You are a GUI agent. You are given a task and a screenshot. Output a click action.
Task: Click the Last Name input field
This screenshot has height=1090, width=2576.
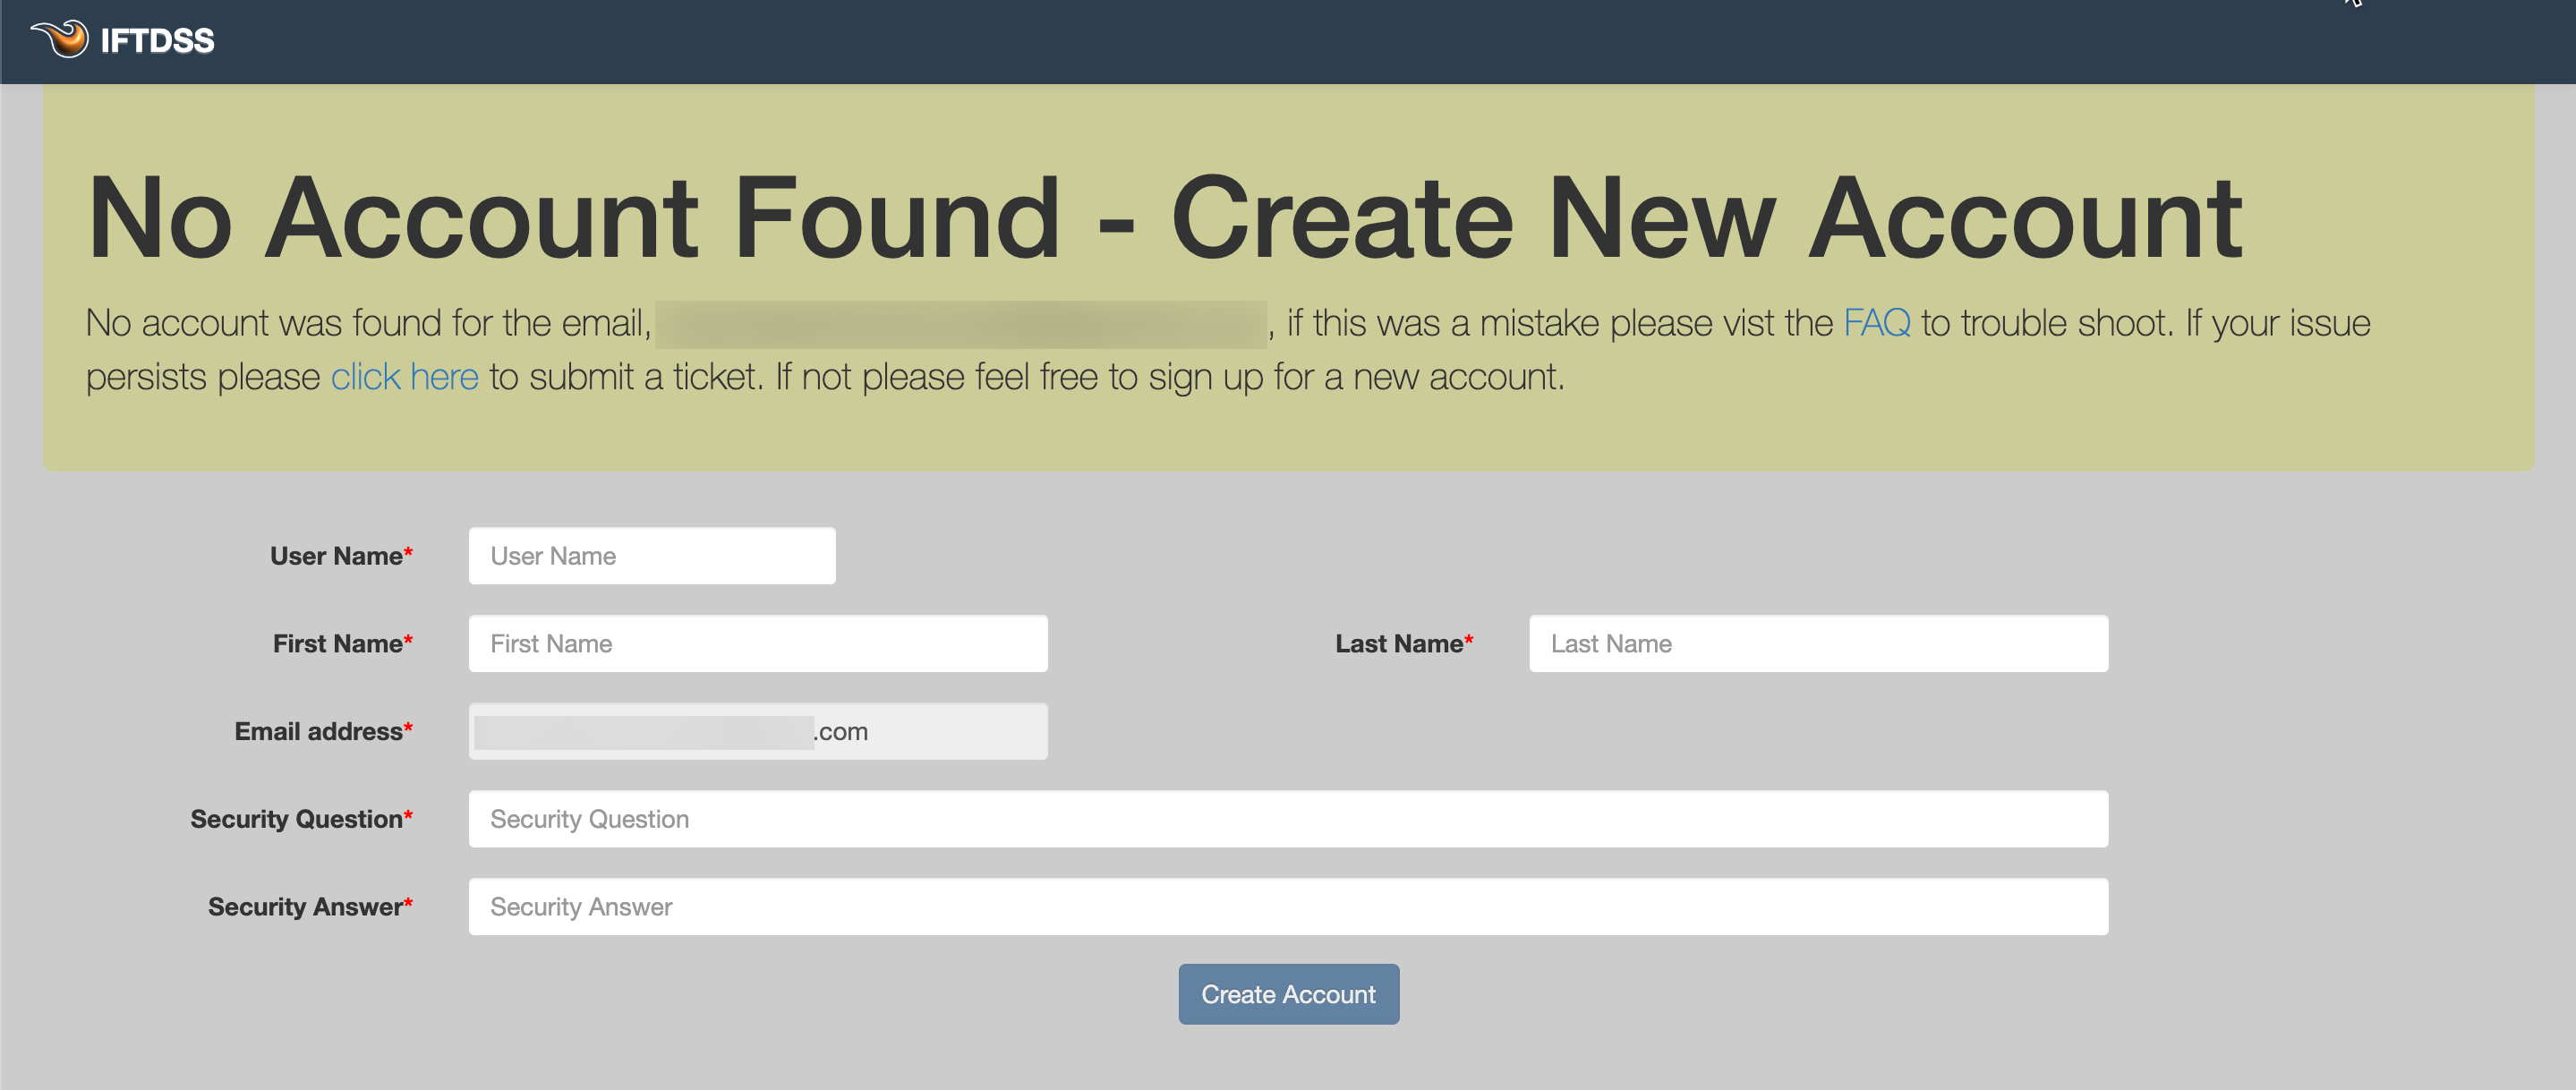point(1819,643)
